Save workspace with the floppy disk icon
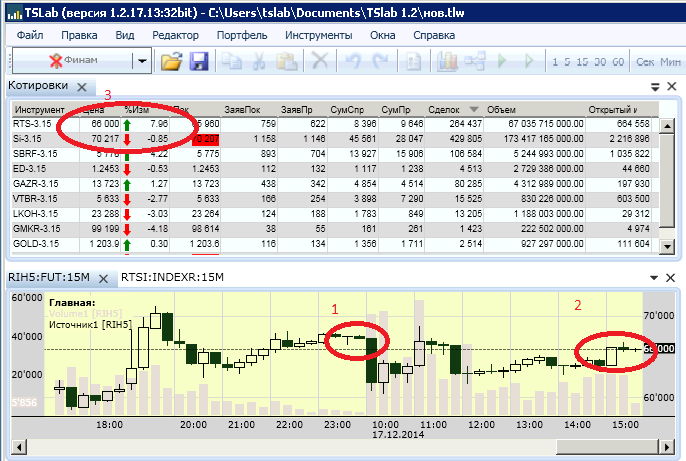686x461 pixels. [199, 61]
